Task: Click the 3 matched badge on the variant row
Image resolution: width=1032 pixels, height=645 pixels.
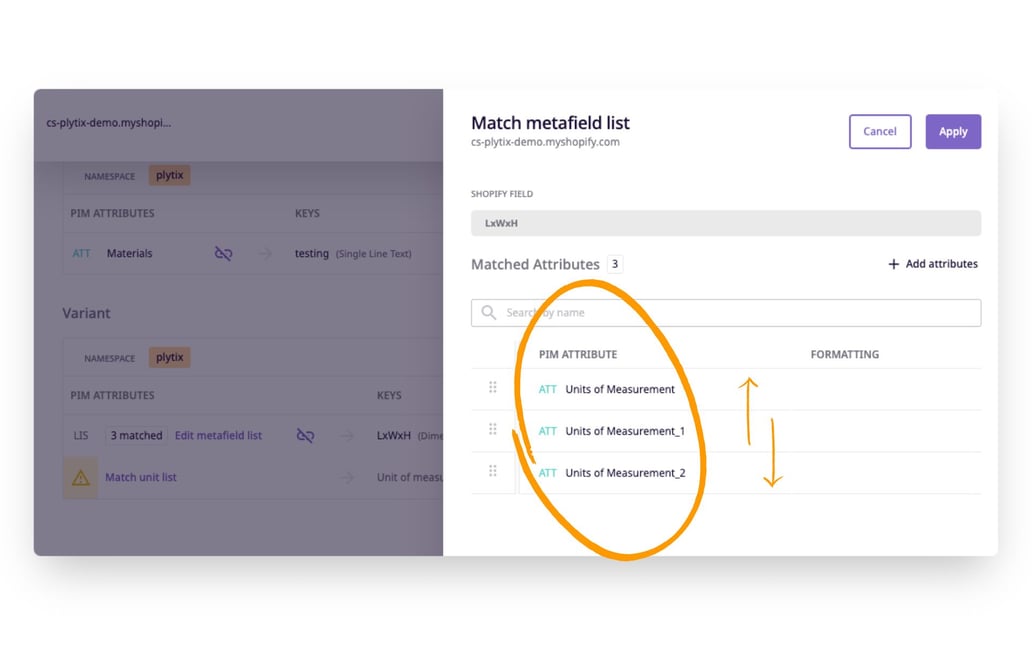Action: pyautogui.click(x=136, y=435)
